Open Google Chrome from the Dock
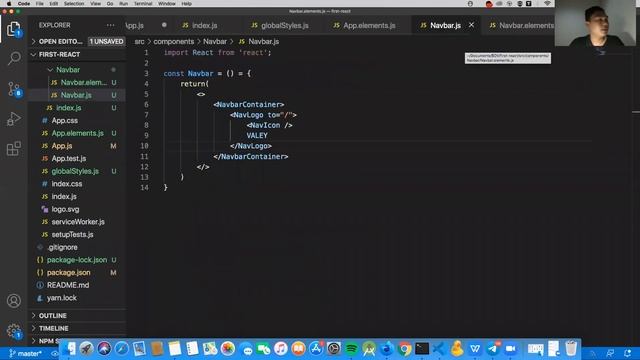 [x=404, y=349]
